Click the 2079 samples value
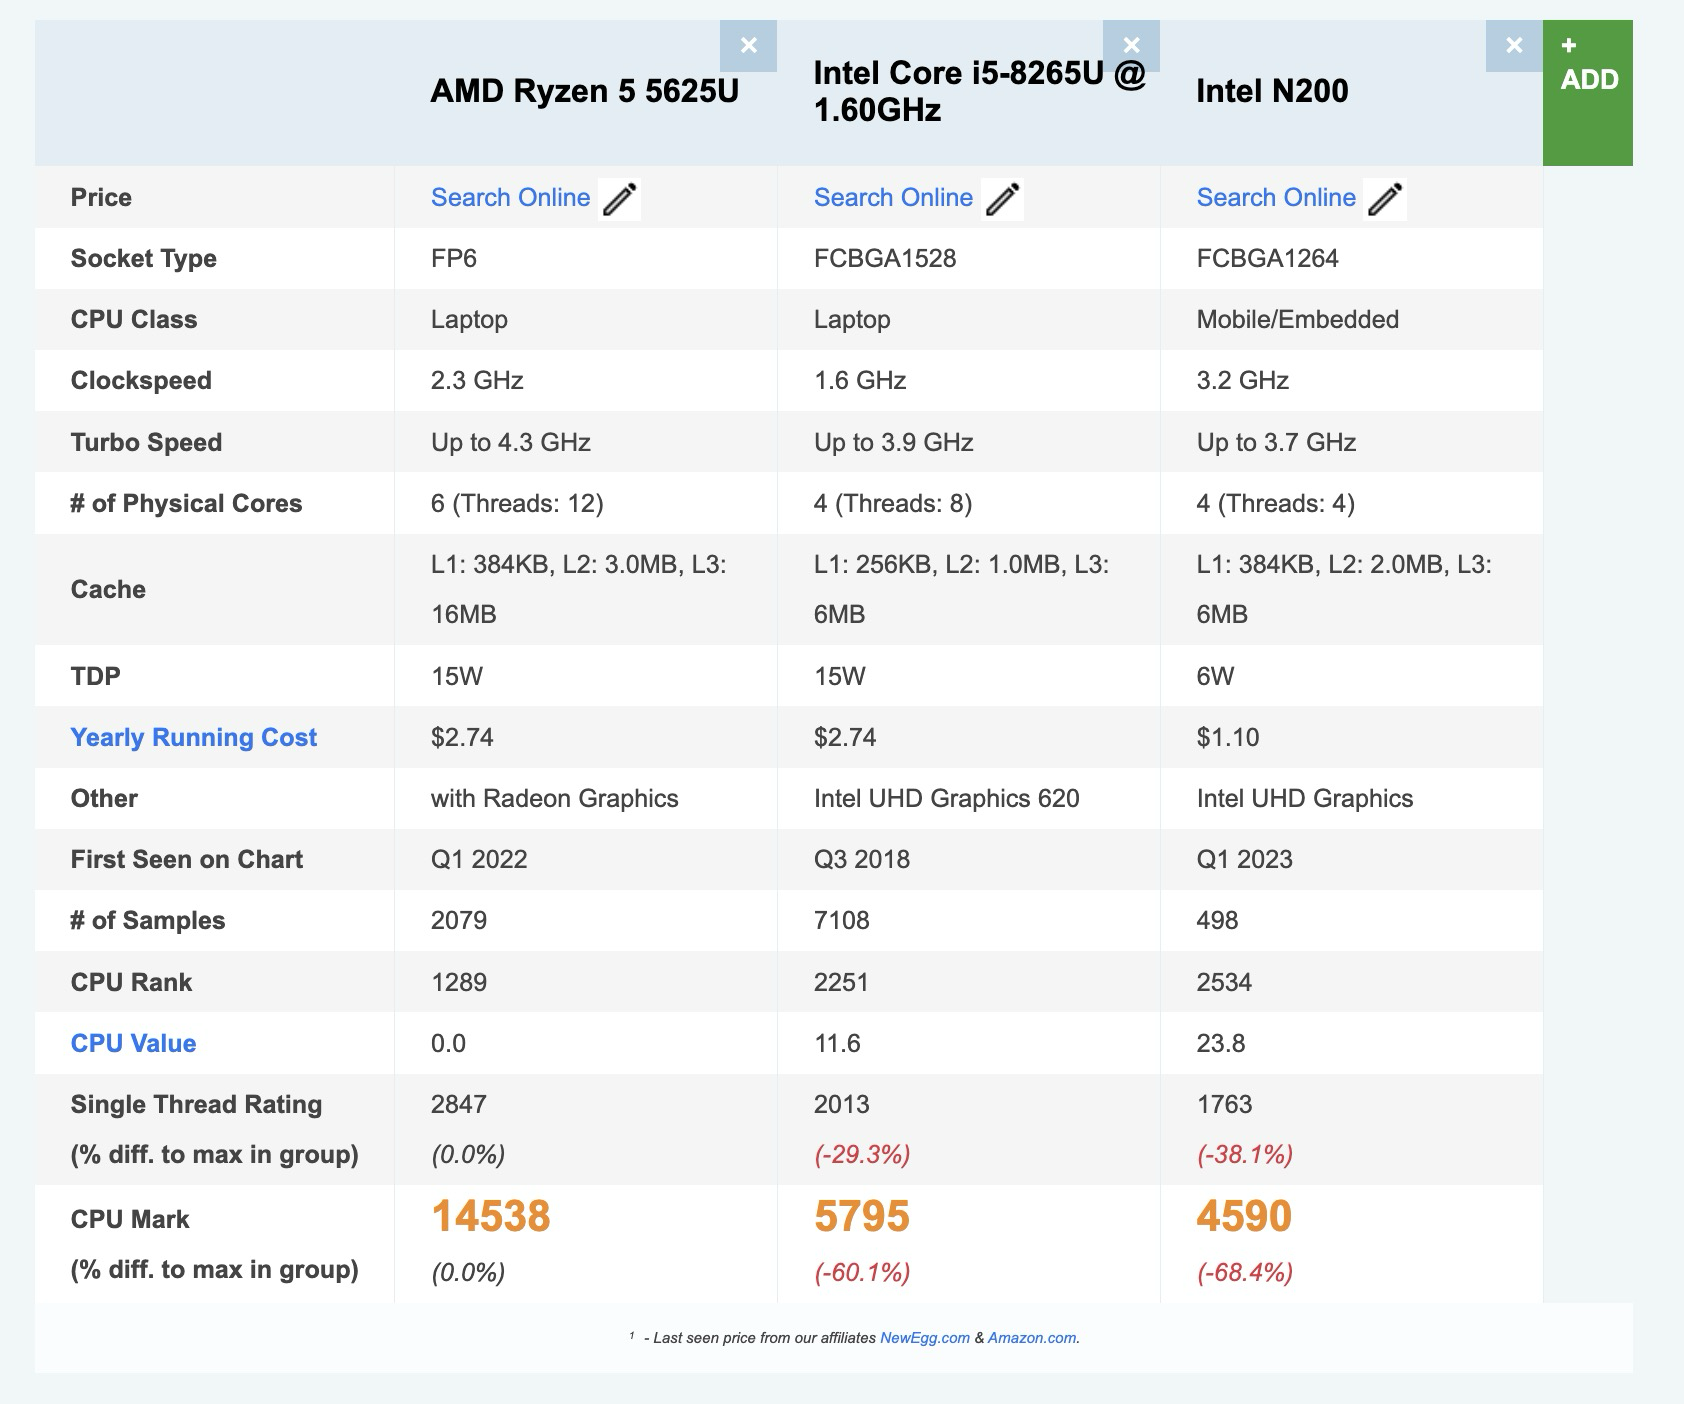 click(459, 920)
